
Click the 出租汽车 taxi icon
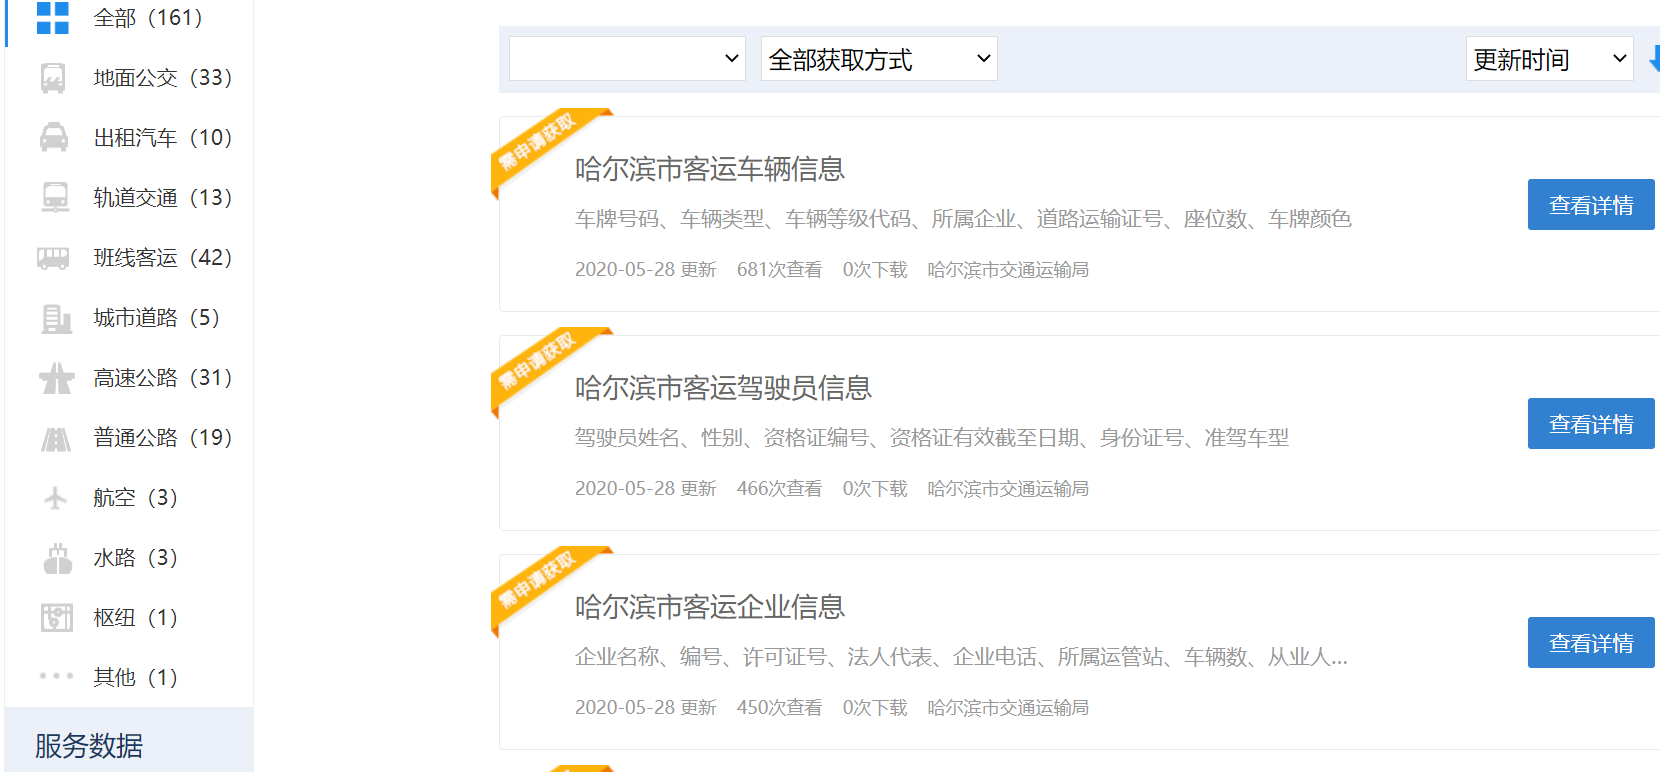(x=54, y=137)
